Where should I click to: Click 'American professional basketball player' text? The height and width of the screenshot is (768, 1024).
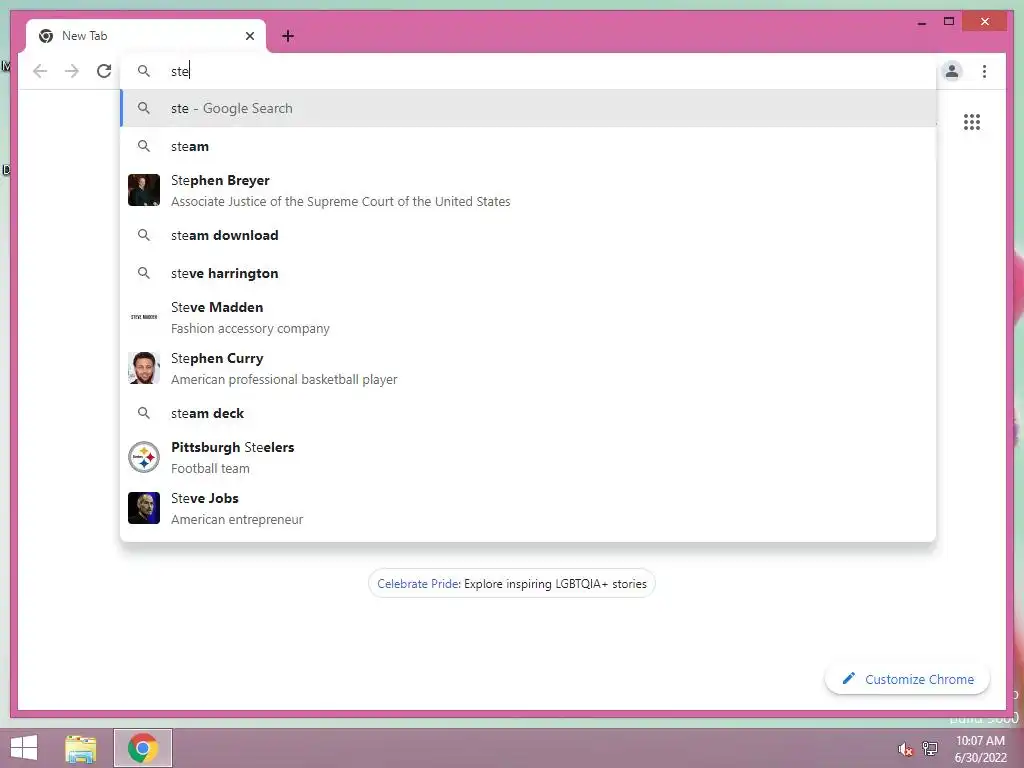(284, 379)
